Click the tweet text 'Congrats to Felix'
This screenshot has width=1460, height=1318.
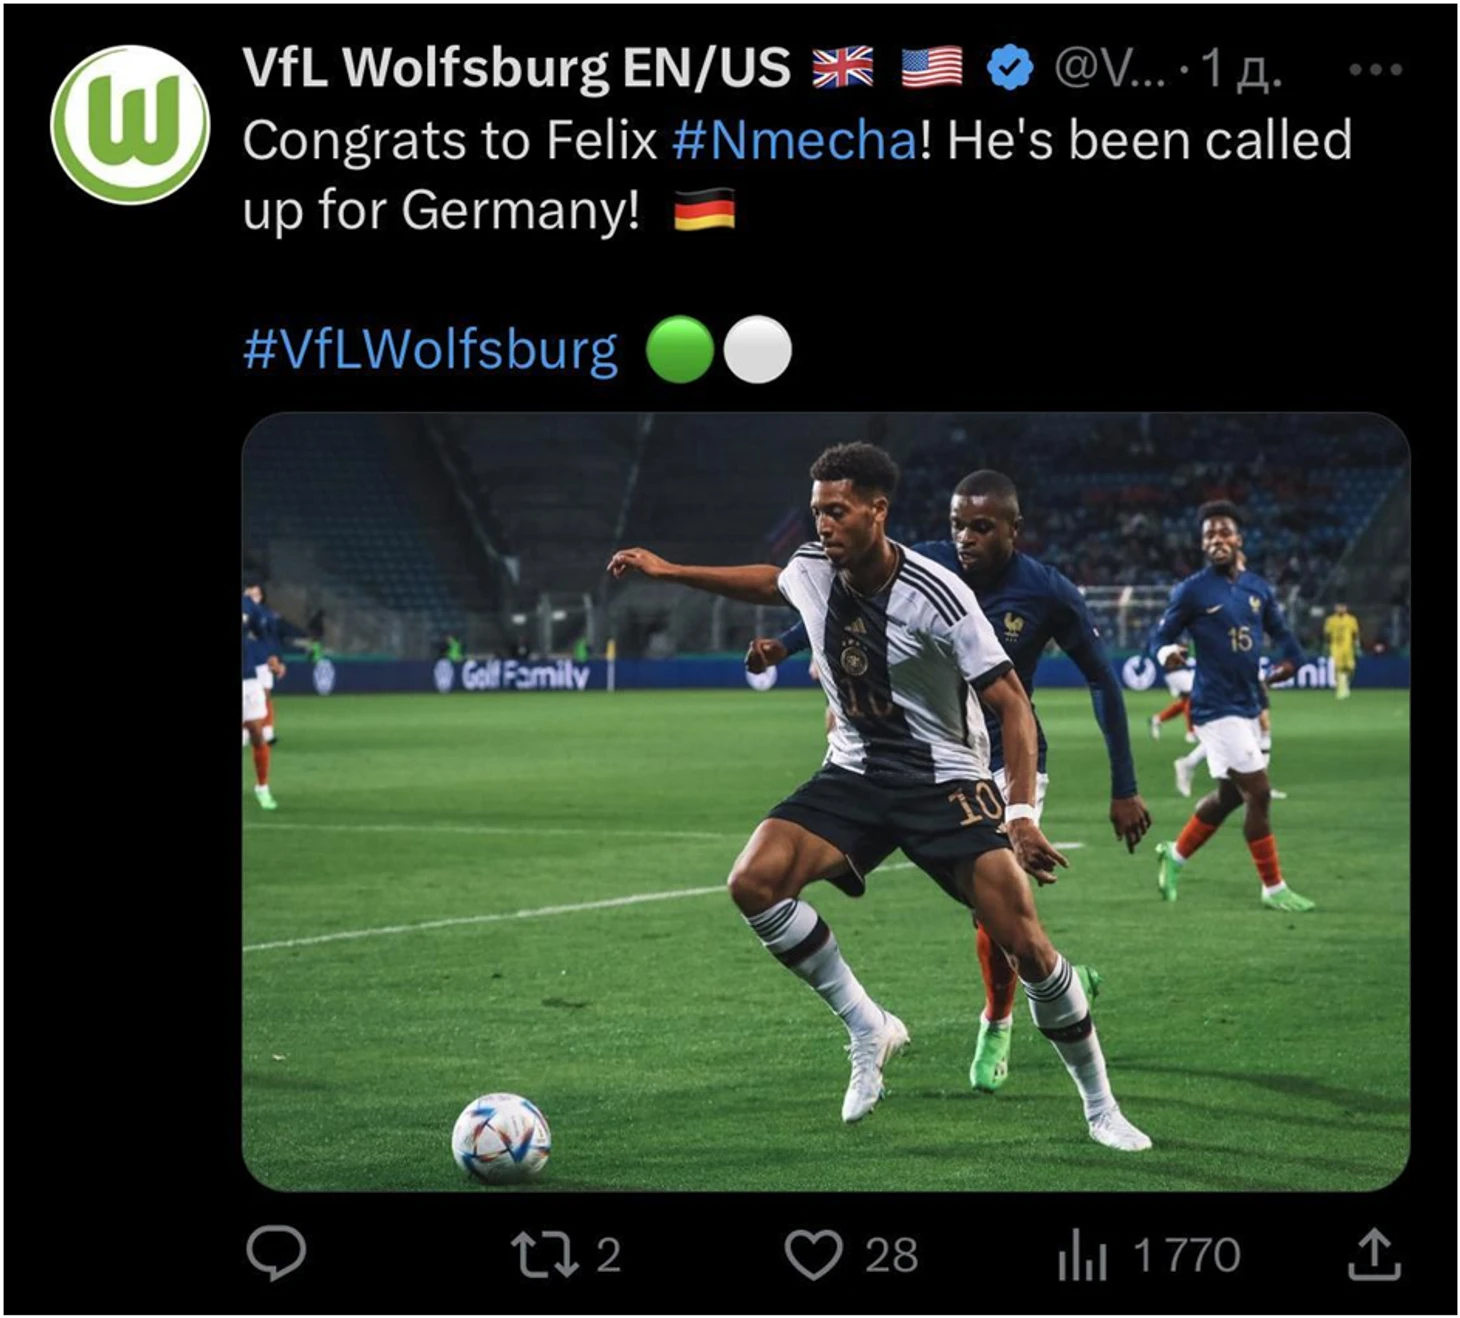pyautogui.click(x=450, y=140)
